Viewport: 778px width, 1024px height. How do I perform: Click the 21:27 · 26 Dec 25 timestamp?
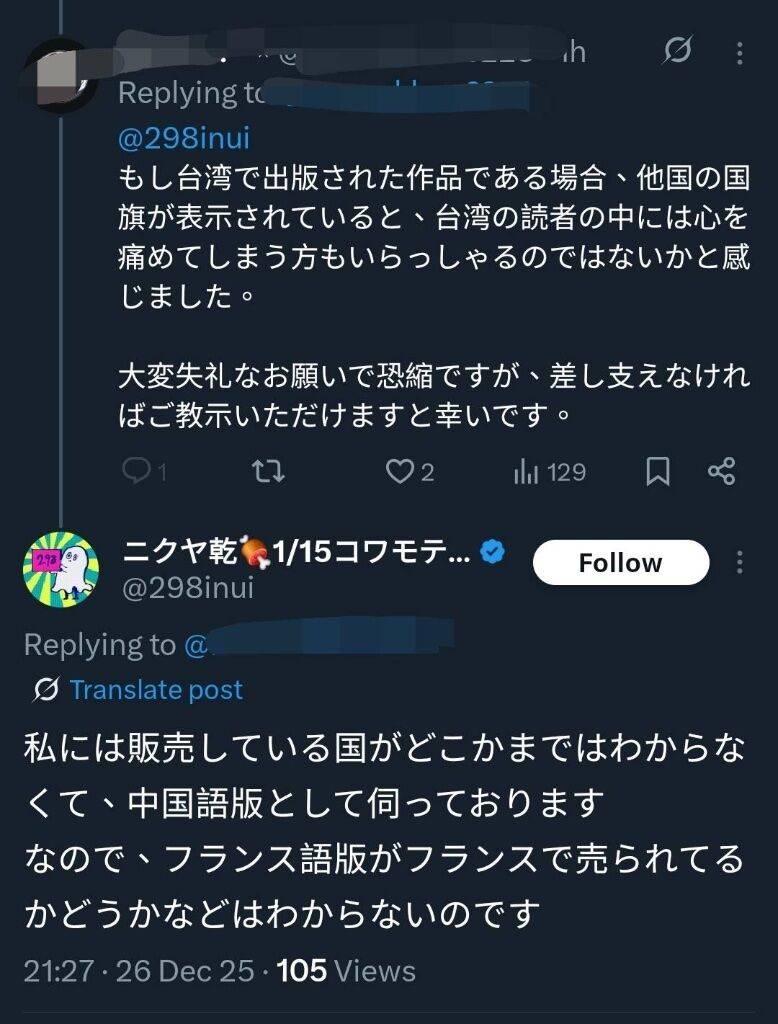click(x=141, y=970)
